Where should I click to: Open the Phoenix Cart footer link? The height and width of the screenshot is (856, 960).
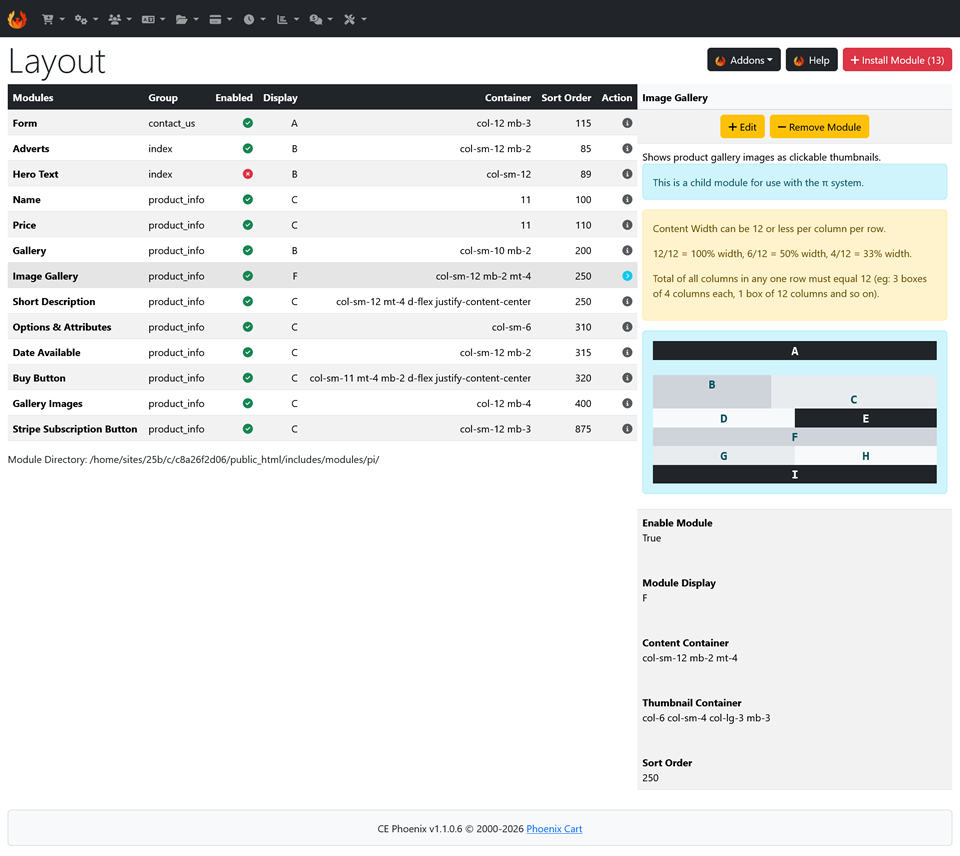coord(554,828)
